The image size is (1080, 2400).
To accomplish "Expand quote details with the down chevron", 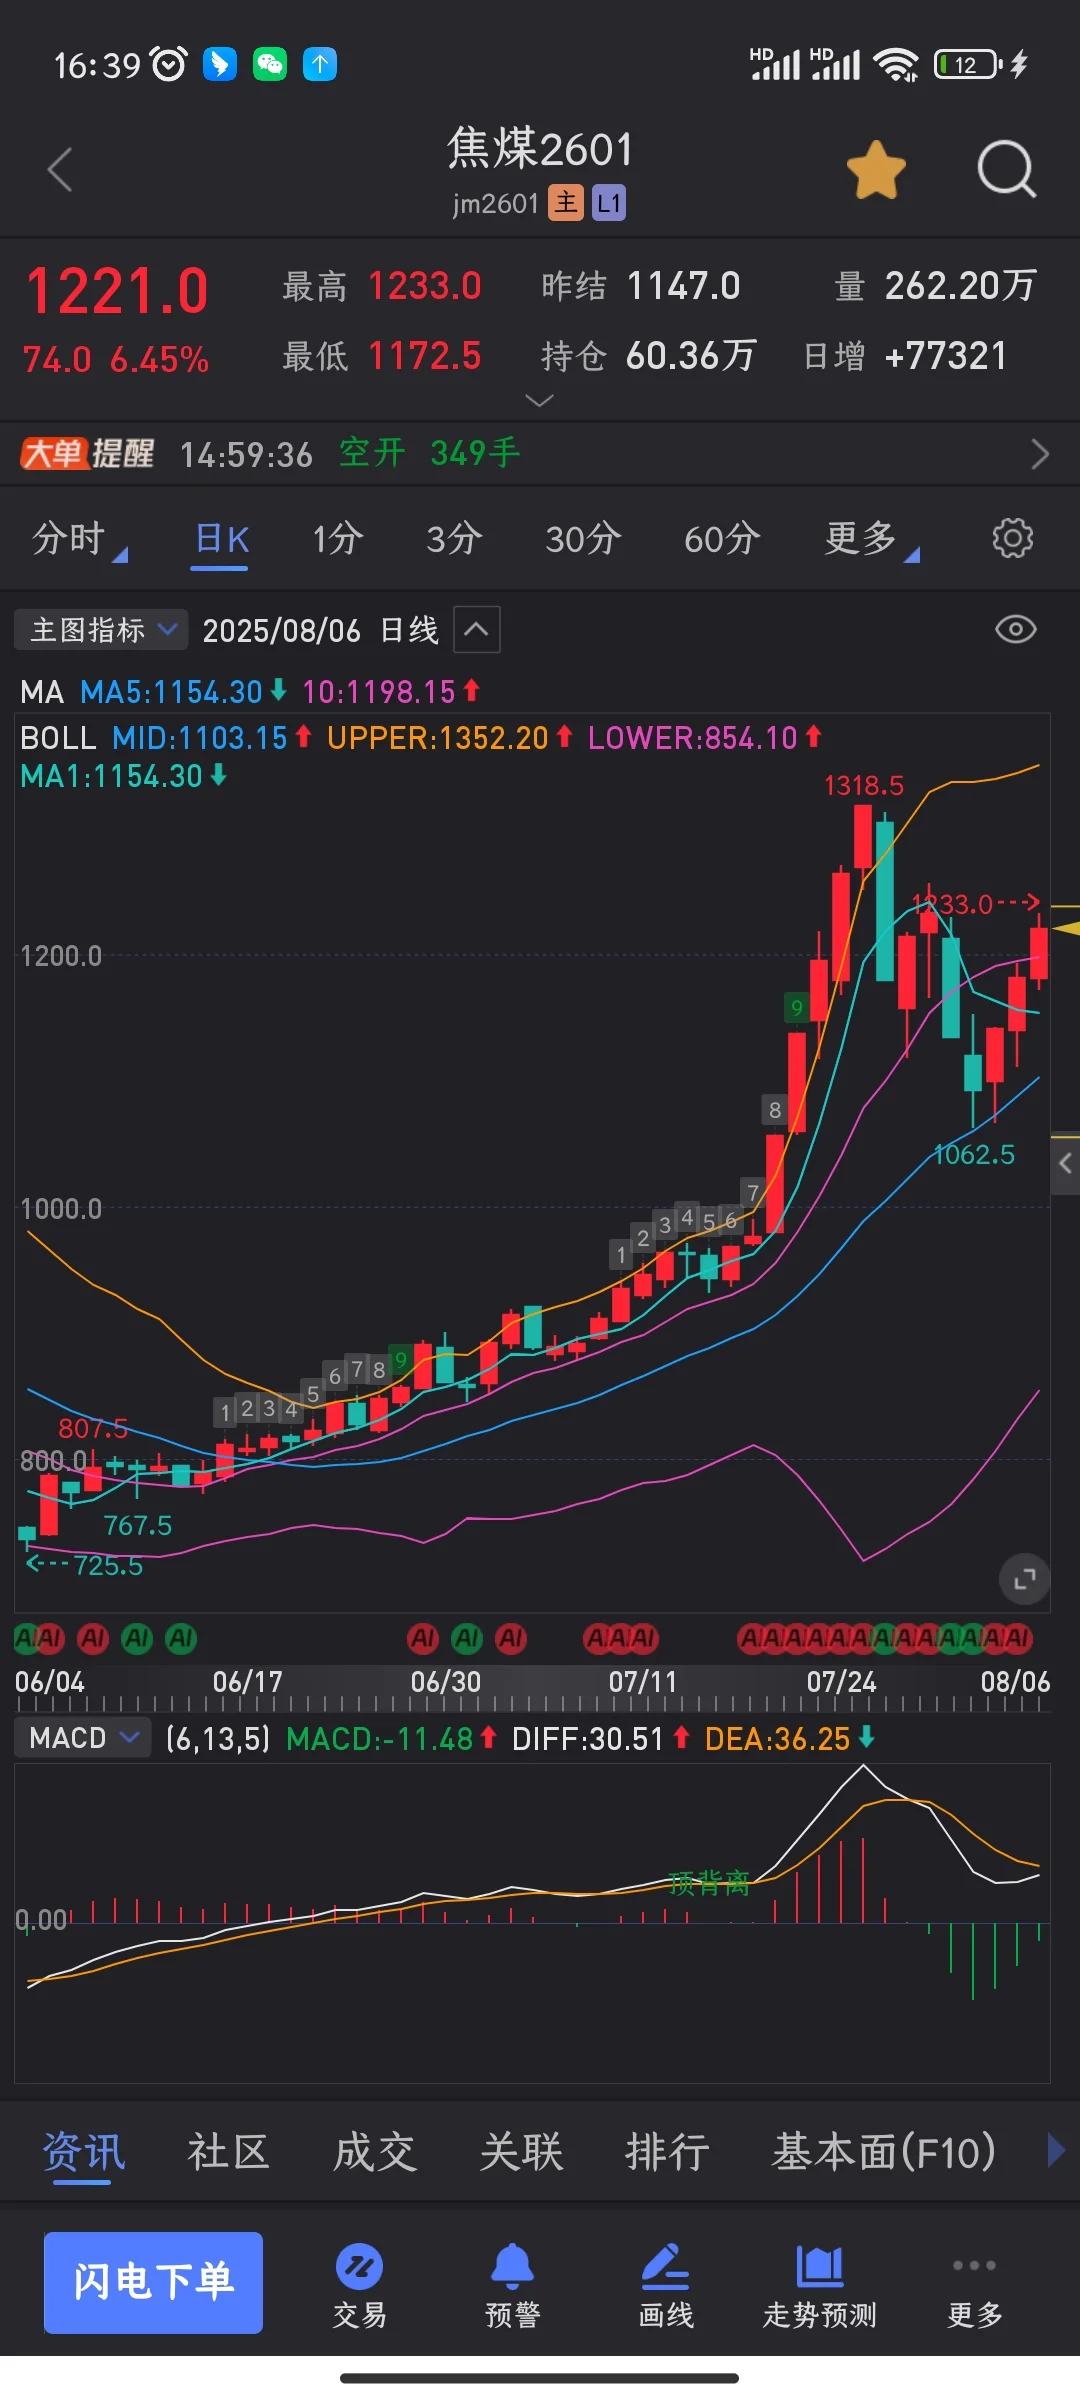I will tap(539, 401).
